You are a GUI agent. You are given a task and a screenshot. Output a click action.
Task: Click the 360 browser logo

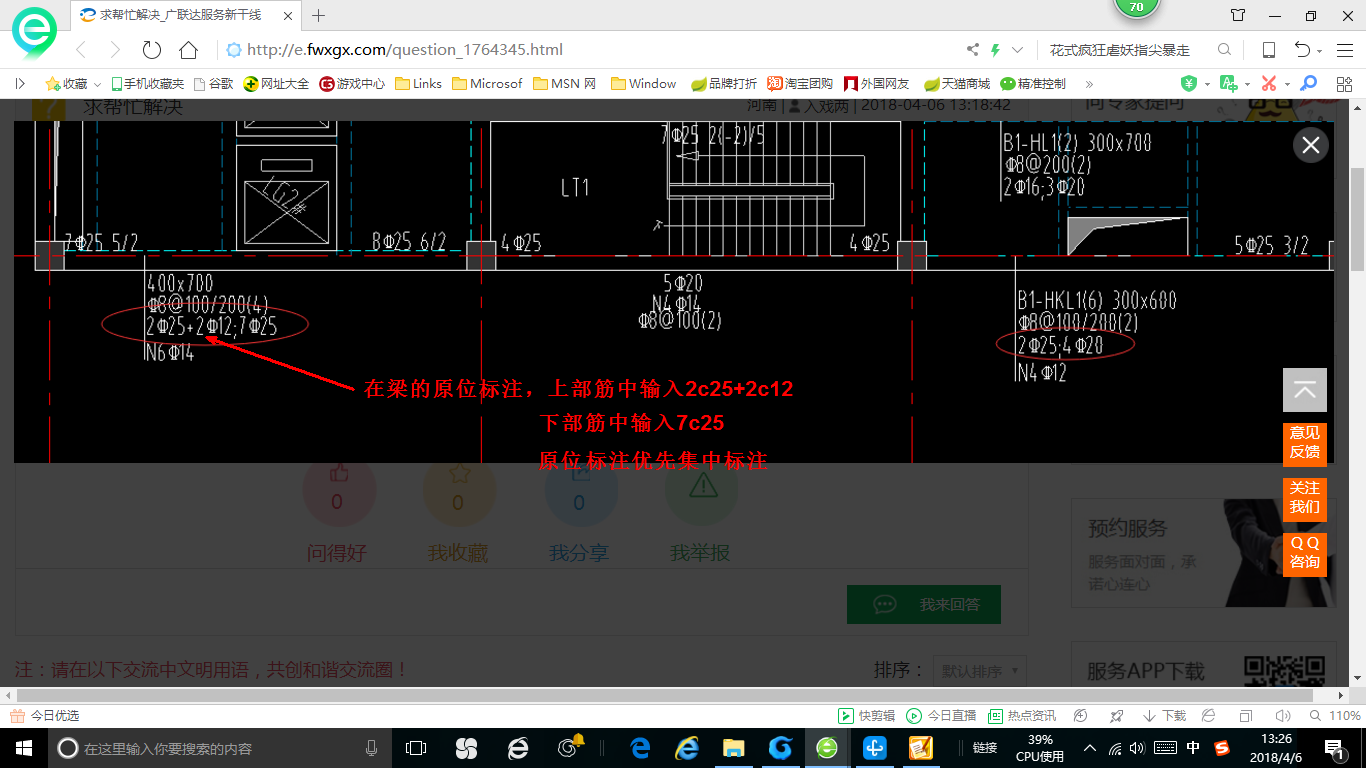point(36,32)
